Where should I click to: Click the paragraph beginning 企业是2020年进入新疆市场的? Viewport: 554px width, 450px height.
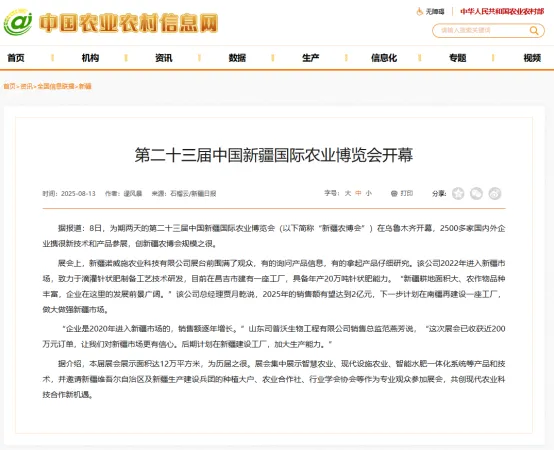coord(274,336)
